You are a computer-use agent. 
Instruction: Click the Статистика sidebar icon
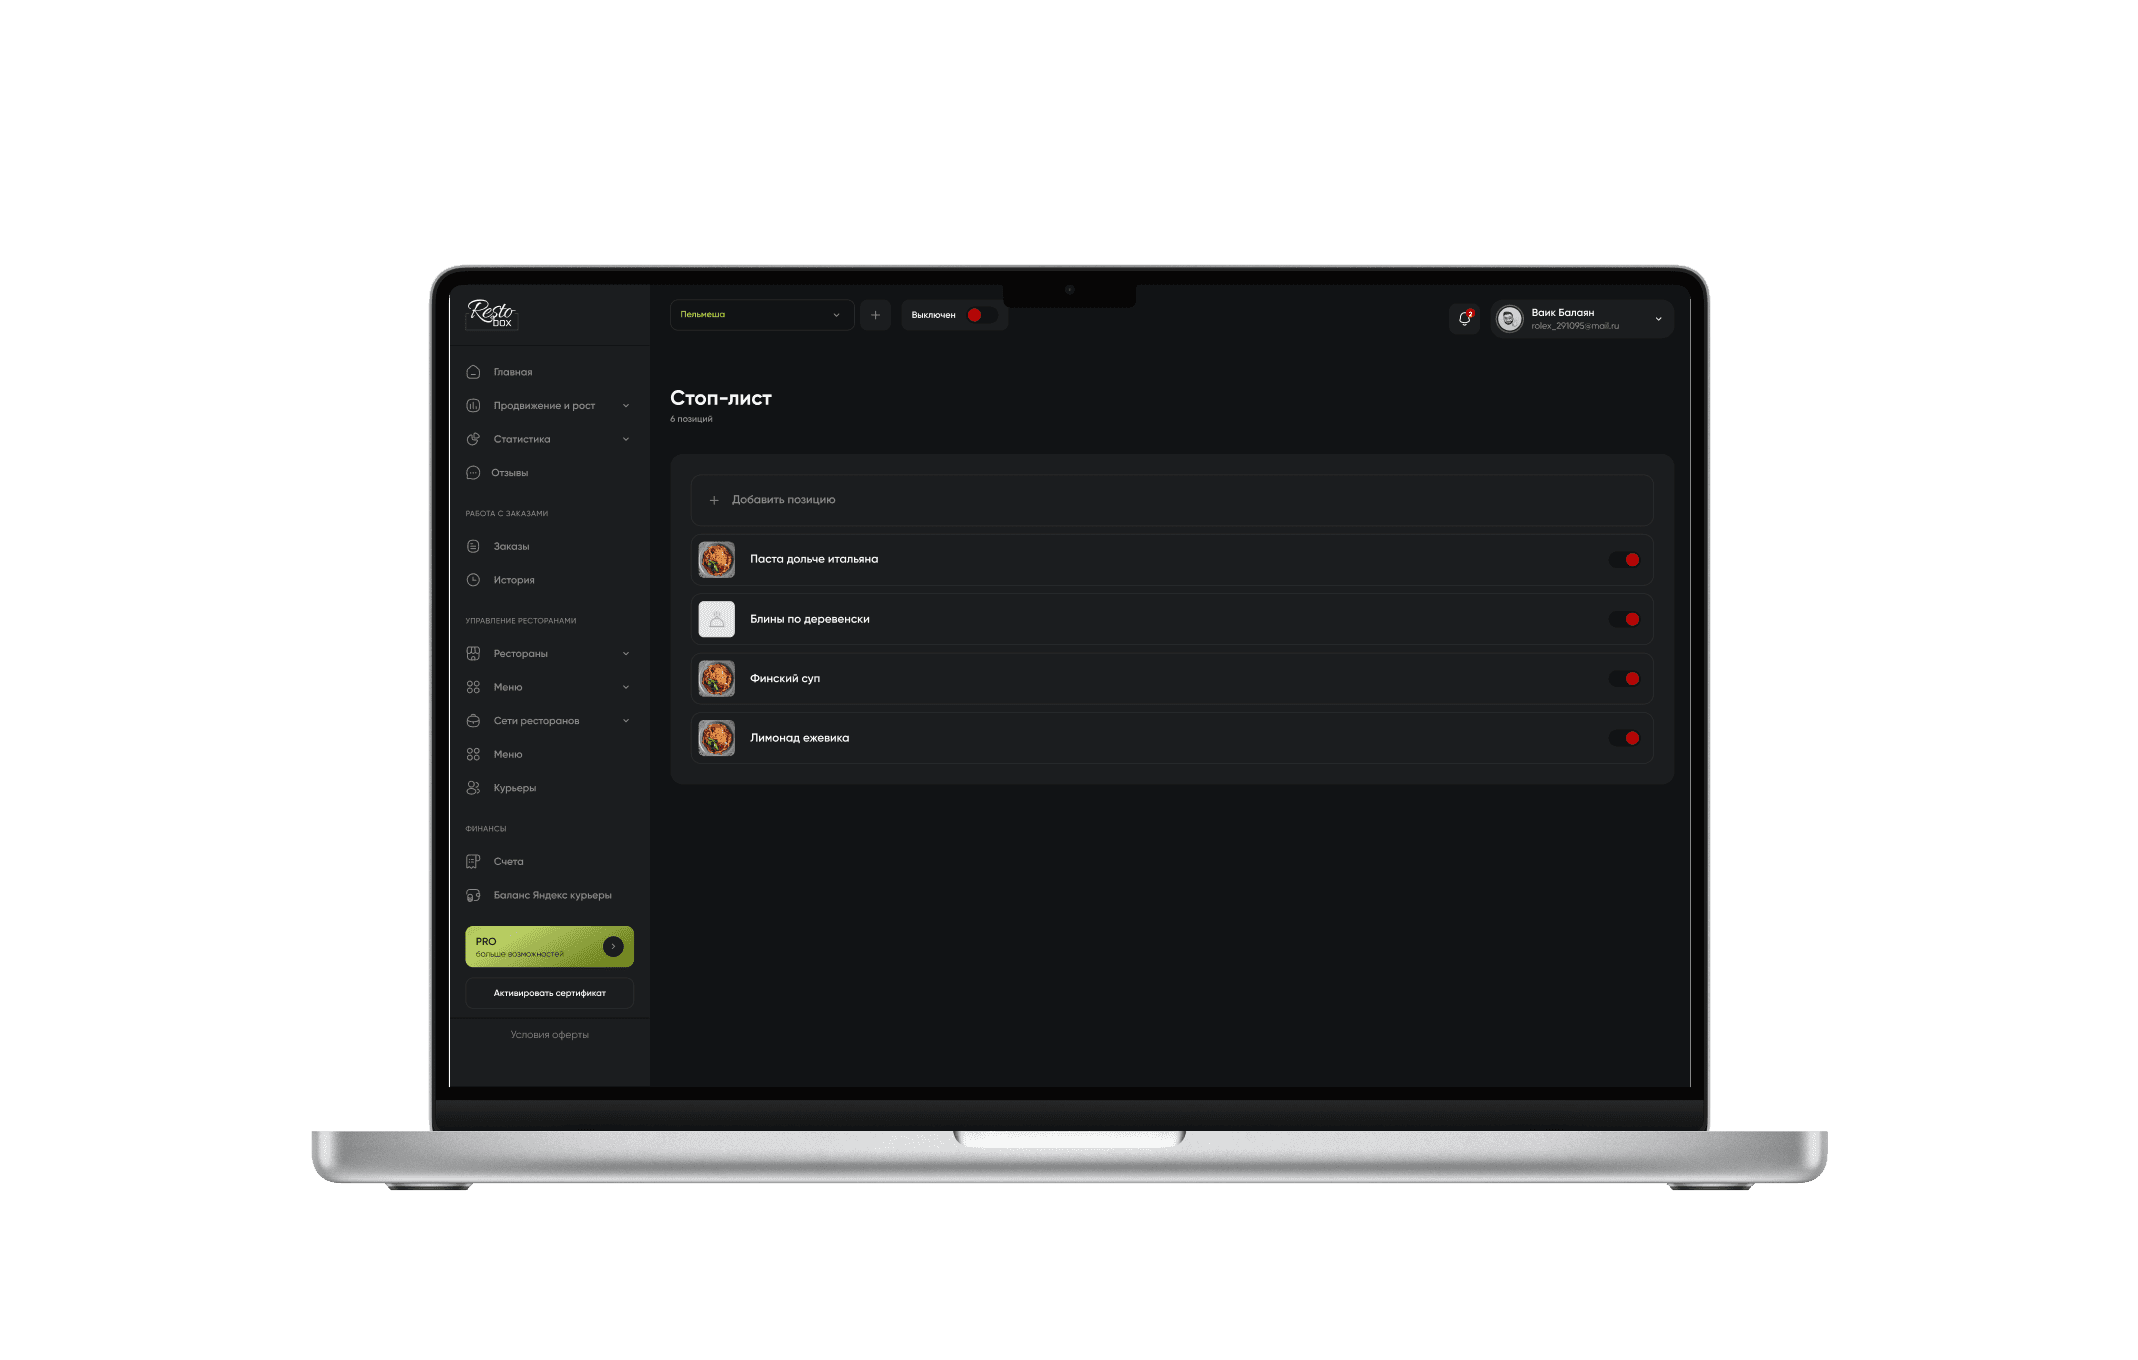475,438
